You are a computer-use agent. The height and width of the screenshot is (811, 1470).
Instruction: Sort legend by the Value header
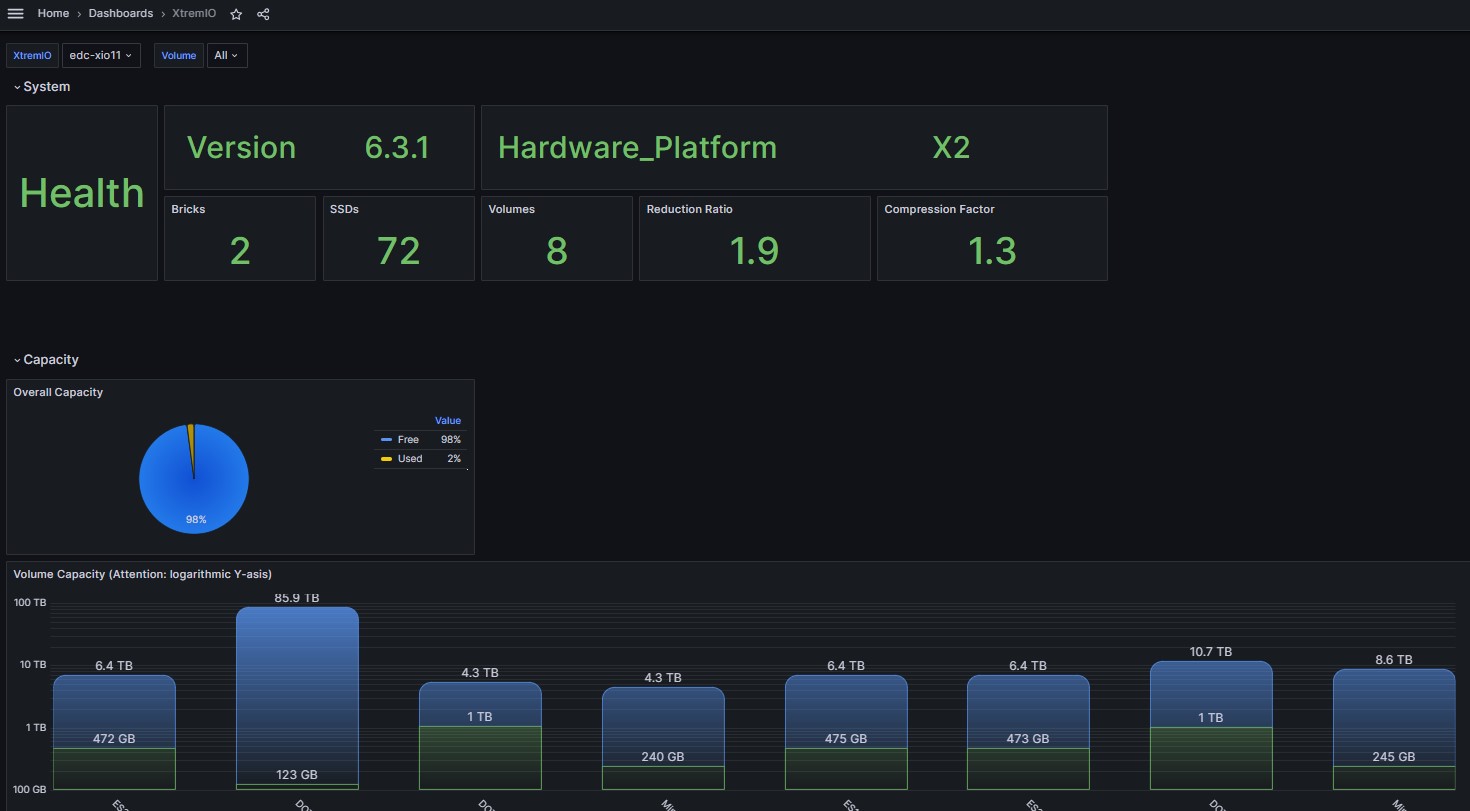click(448, 421)
